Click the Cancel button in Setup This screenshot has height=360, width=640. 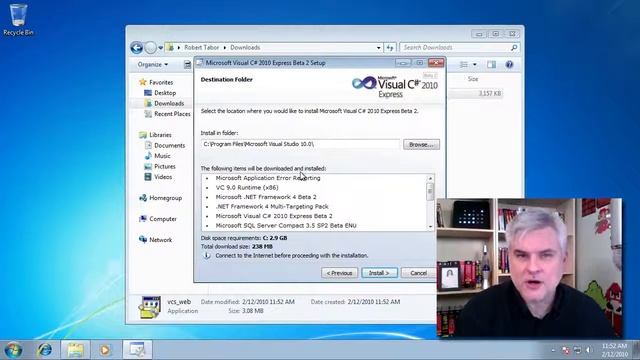click(x=418, y=273)
